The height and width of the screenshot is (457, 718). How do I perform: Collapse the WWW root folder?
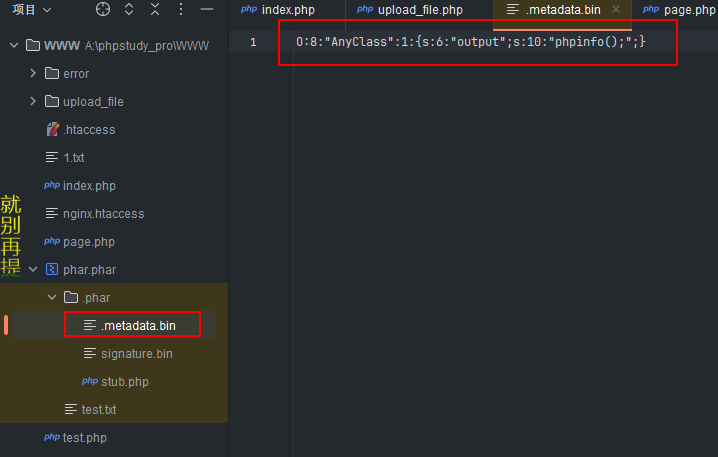tap(12, 46)
